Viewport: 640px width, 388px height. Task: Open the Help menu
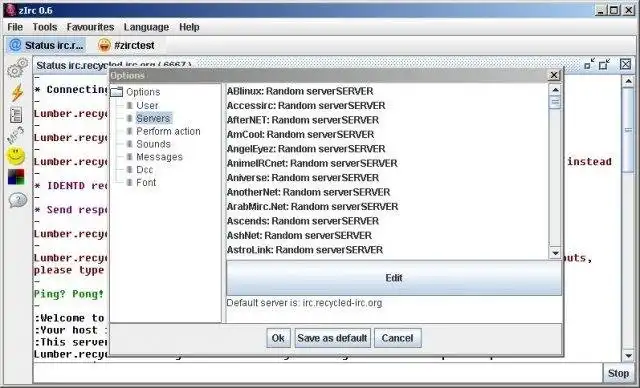(189, 27)
